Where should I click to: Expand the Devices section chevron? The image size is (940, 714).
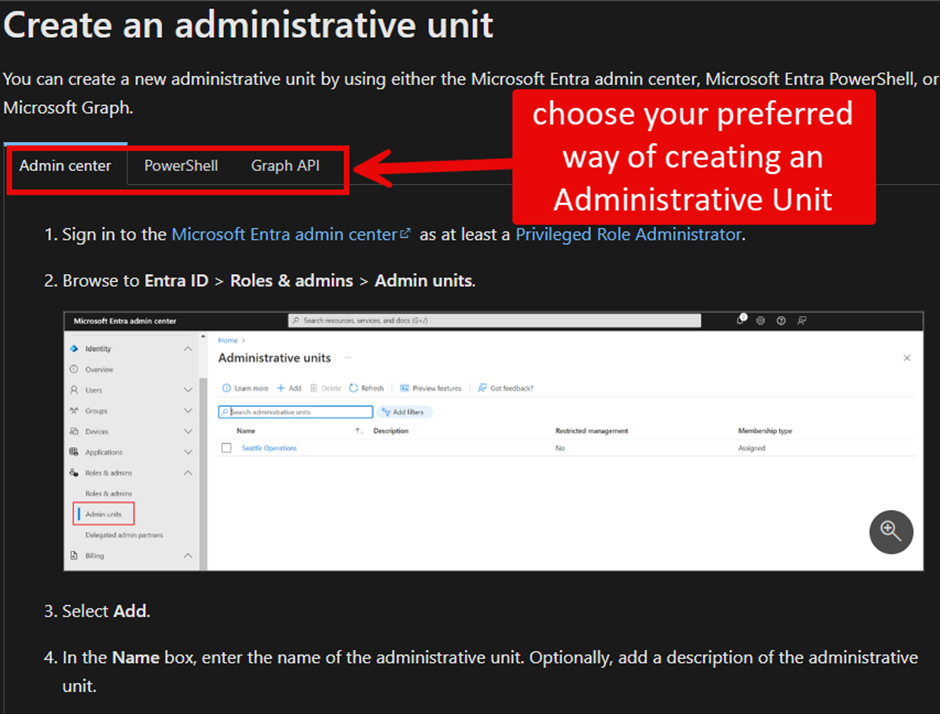pos(188,431)
